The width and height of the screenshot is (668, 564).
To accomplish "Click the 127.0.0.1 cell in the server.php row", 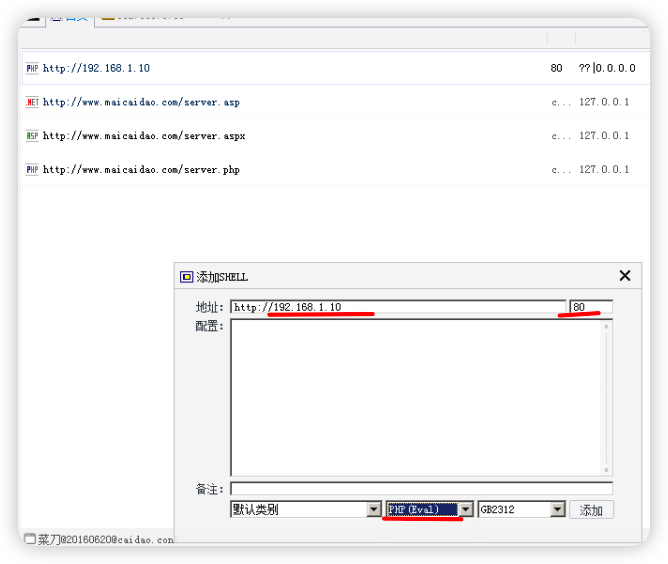I will (x=604, y=169).
